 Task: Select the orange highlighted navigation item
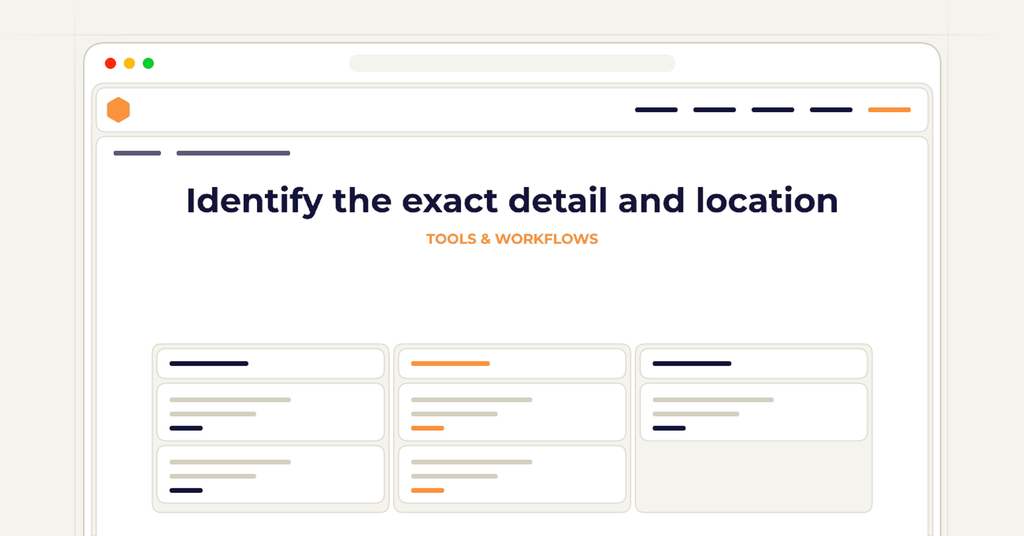coord(889,110)
